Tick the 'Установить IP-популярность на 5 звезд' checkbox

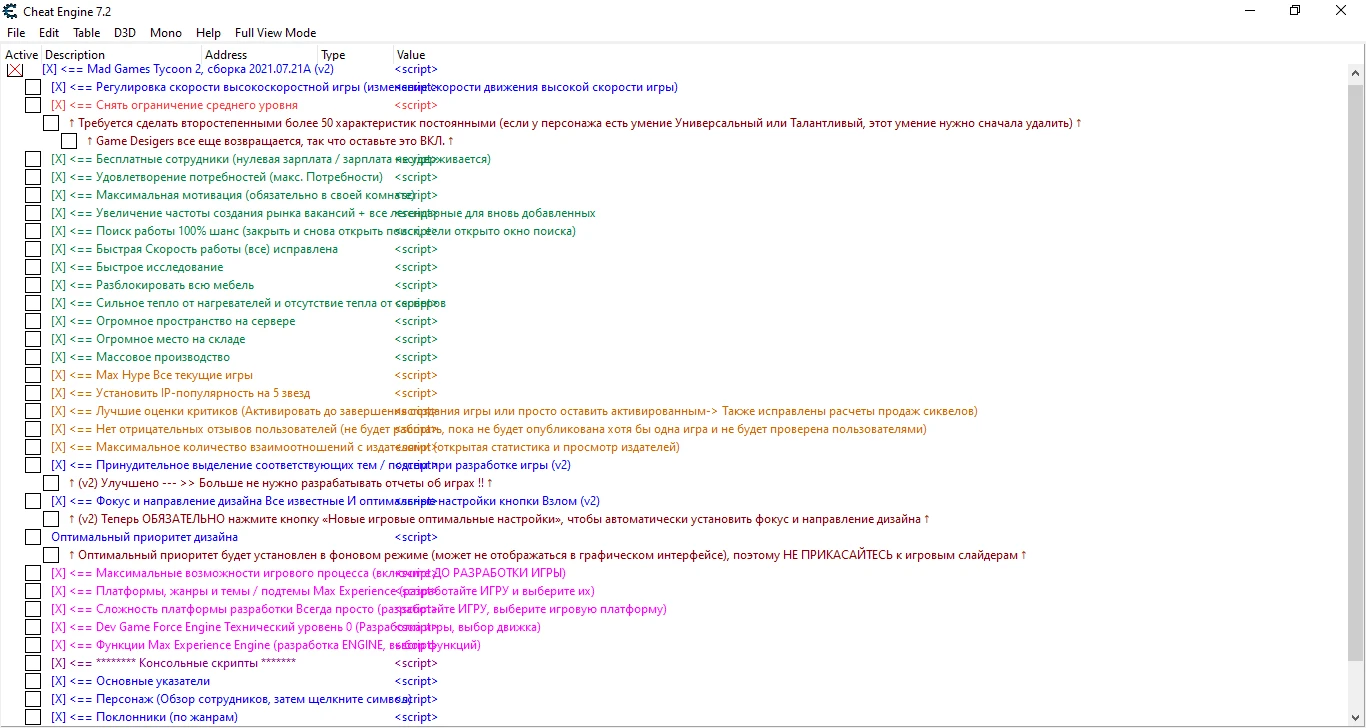coord(33,394)
